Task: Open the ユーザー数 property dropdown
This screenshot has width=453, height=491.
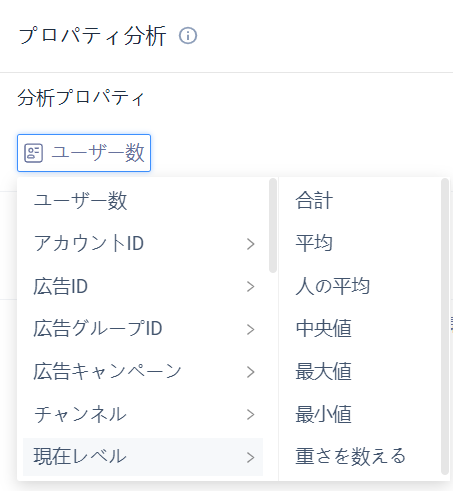Action: click(84, 153)
